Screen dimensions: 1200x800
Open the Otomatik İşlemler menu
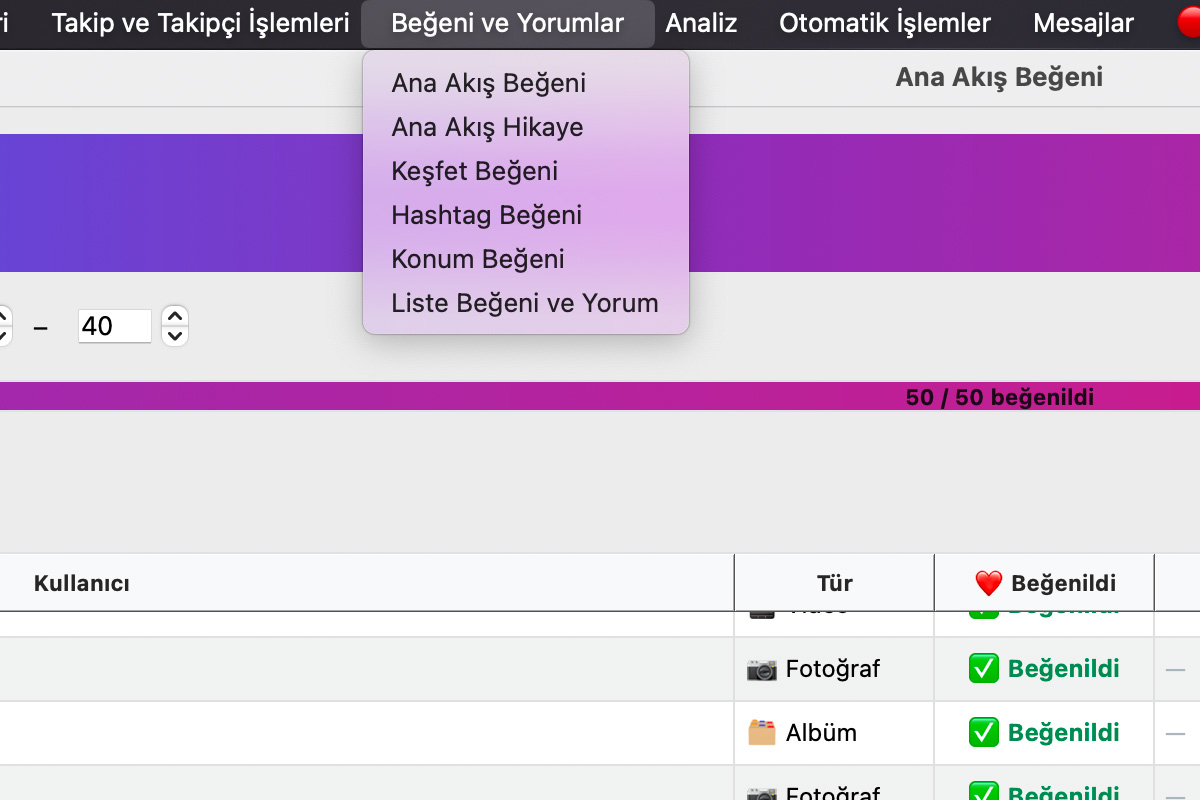[x=885, y=23]
